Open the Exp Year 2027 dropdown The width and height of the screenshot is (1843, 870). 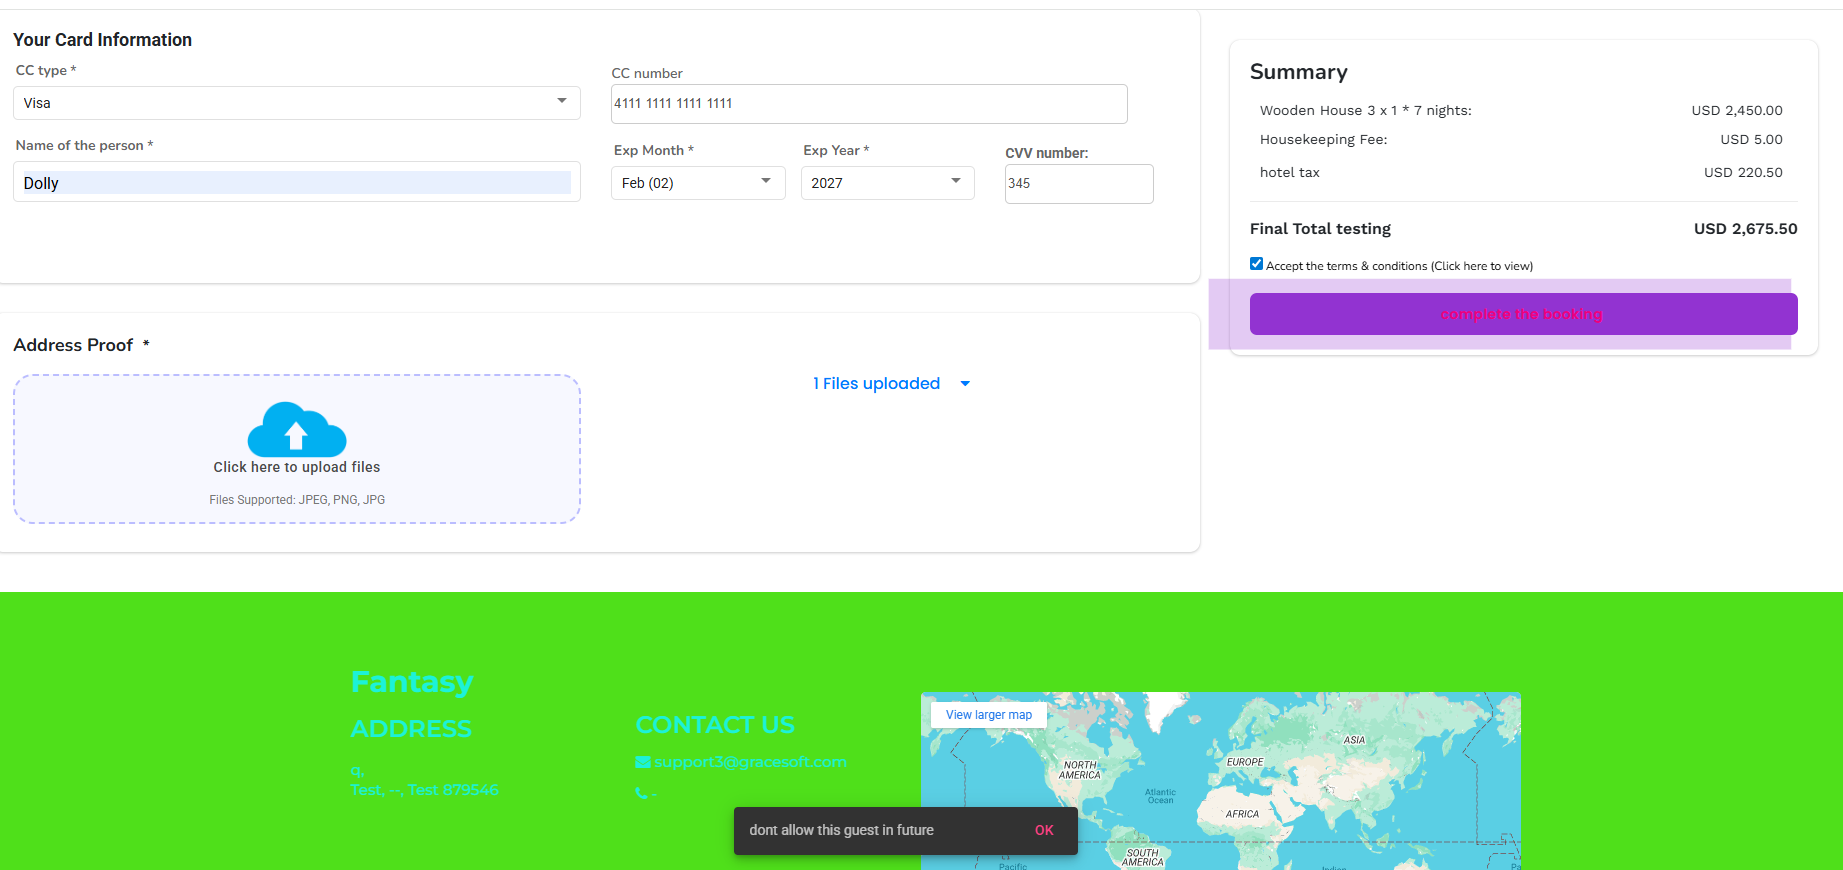[888, 183]
